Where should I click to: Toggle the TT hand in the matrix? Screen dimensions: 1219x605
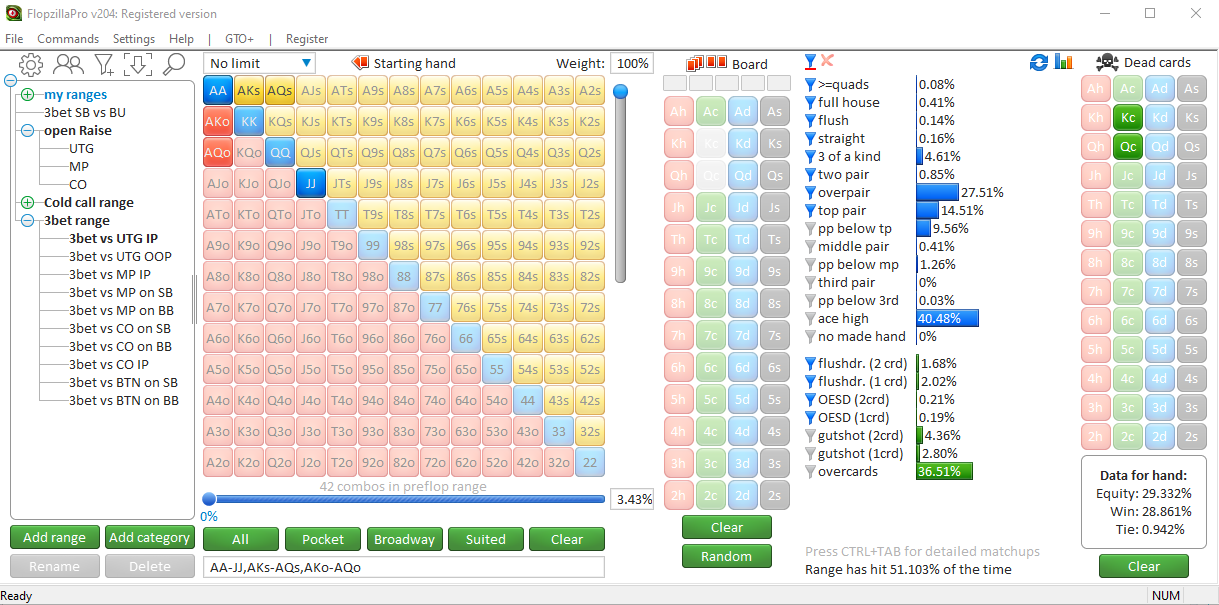342,214
